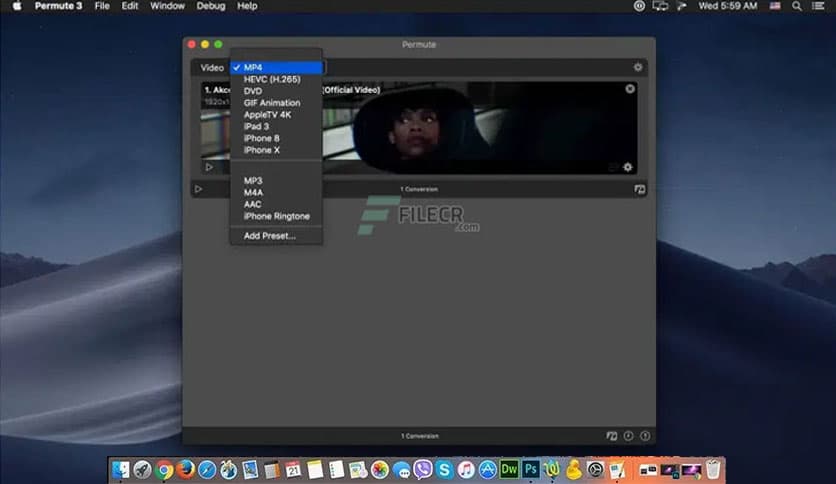The height and width of the screenshot is (484, 836).
Task: Launch Dreamweaver from the Dock
Action: (x=509, y=470)
